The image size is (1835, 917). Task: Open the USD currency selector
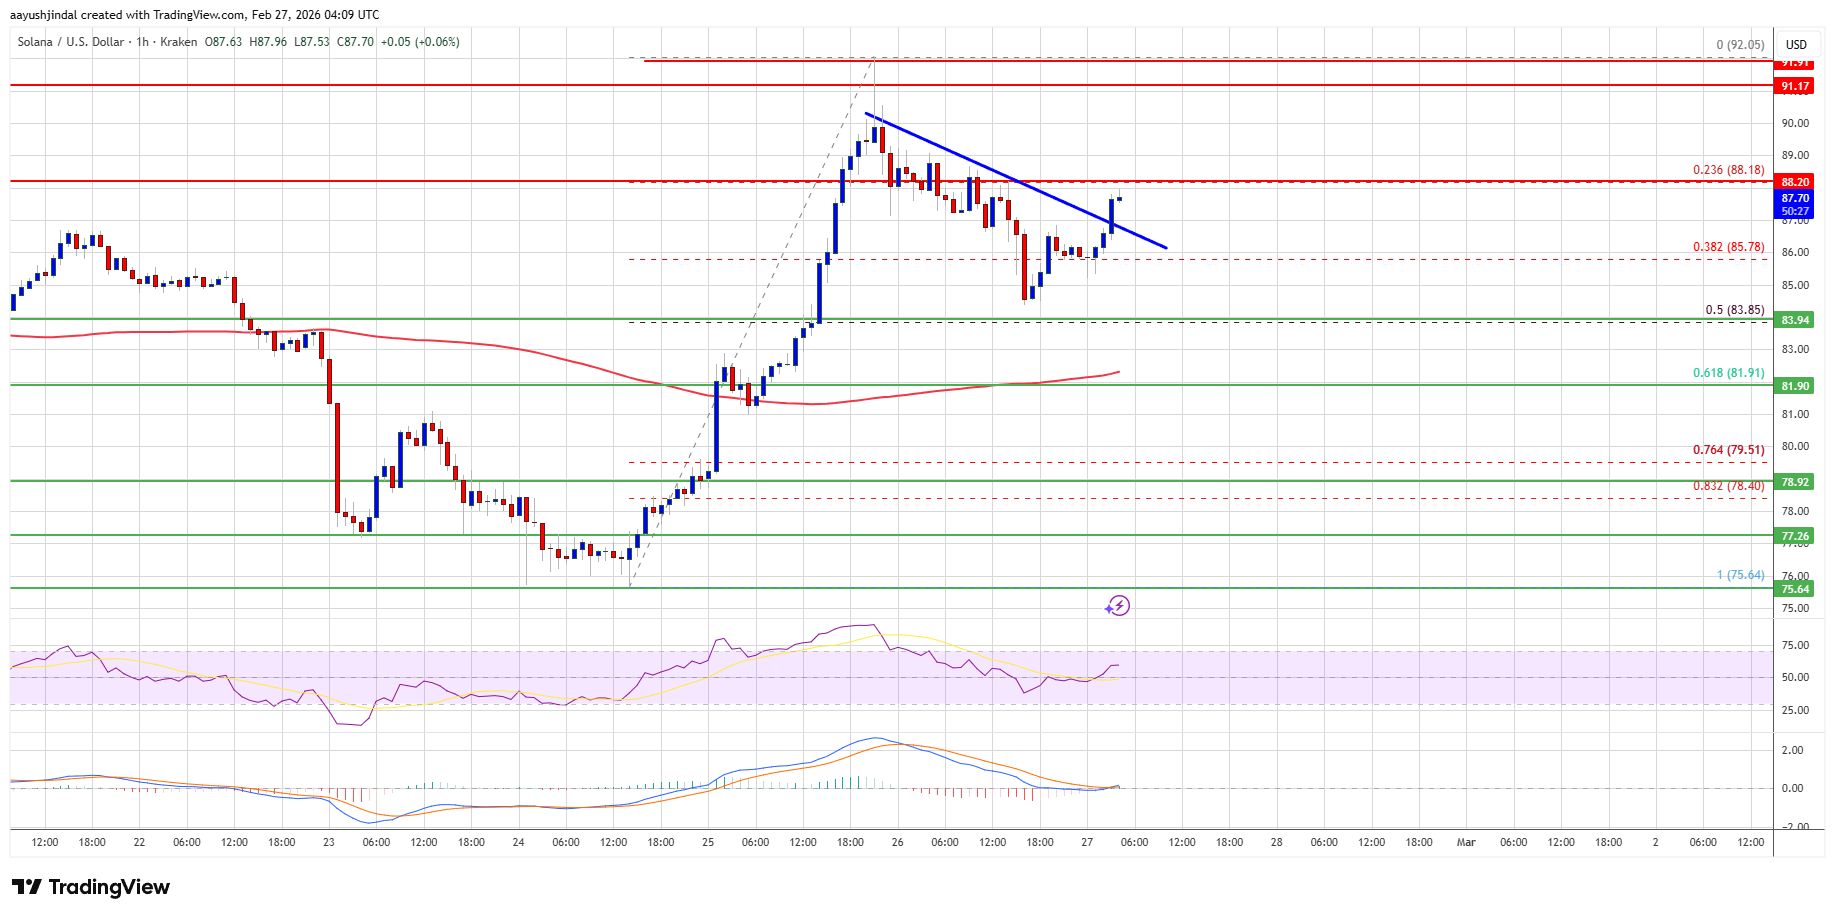(1796, 44)
